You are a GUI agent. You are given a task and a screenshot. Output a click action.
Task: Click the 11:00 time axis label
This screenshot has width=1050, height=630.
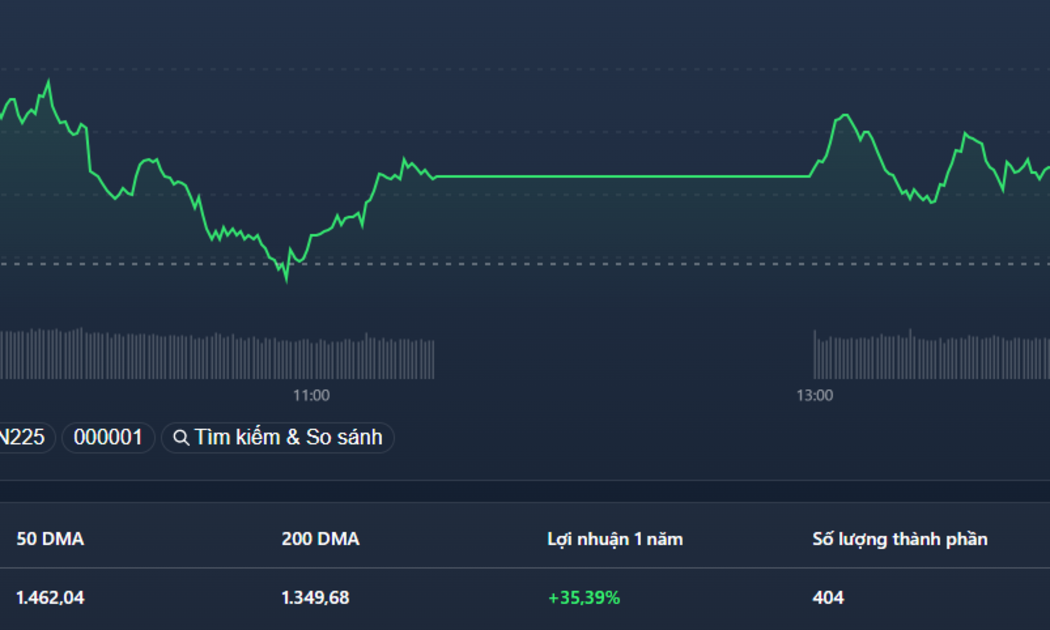pos(311,396)
